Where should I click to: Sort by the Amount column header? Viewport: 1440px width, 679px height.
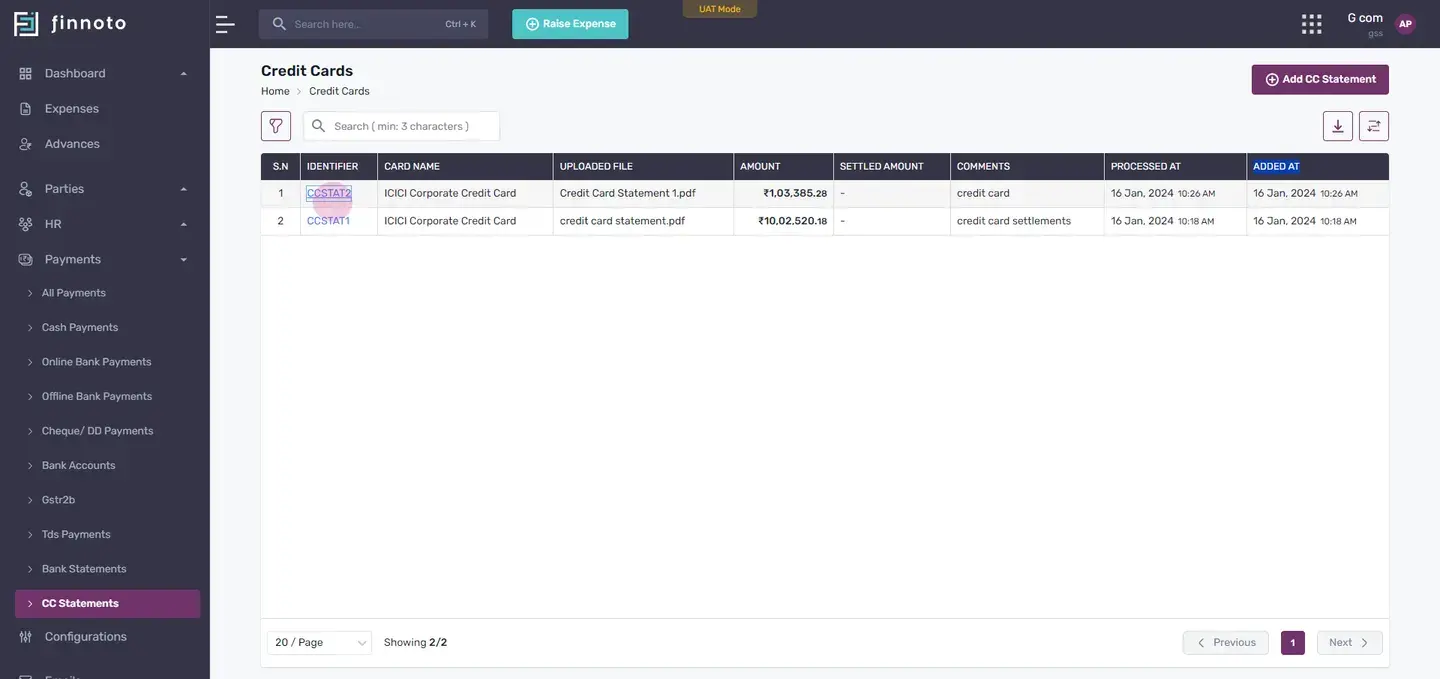tap(760, 166)
